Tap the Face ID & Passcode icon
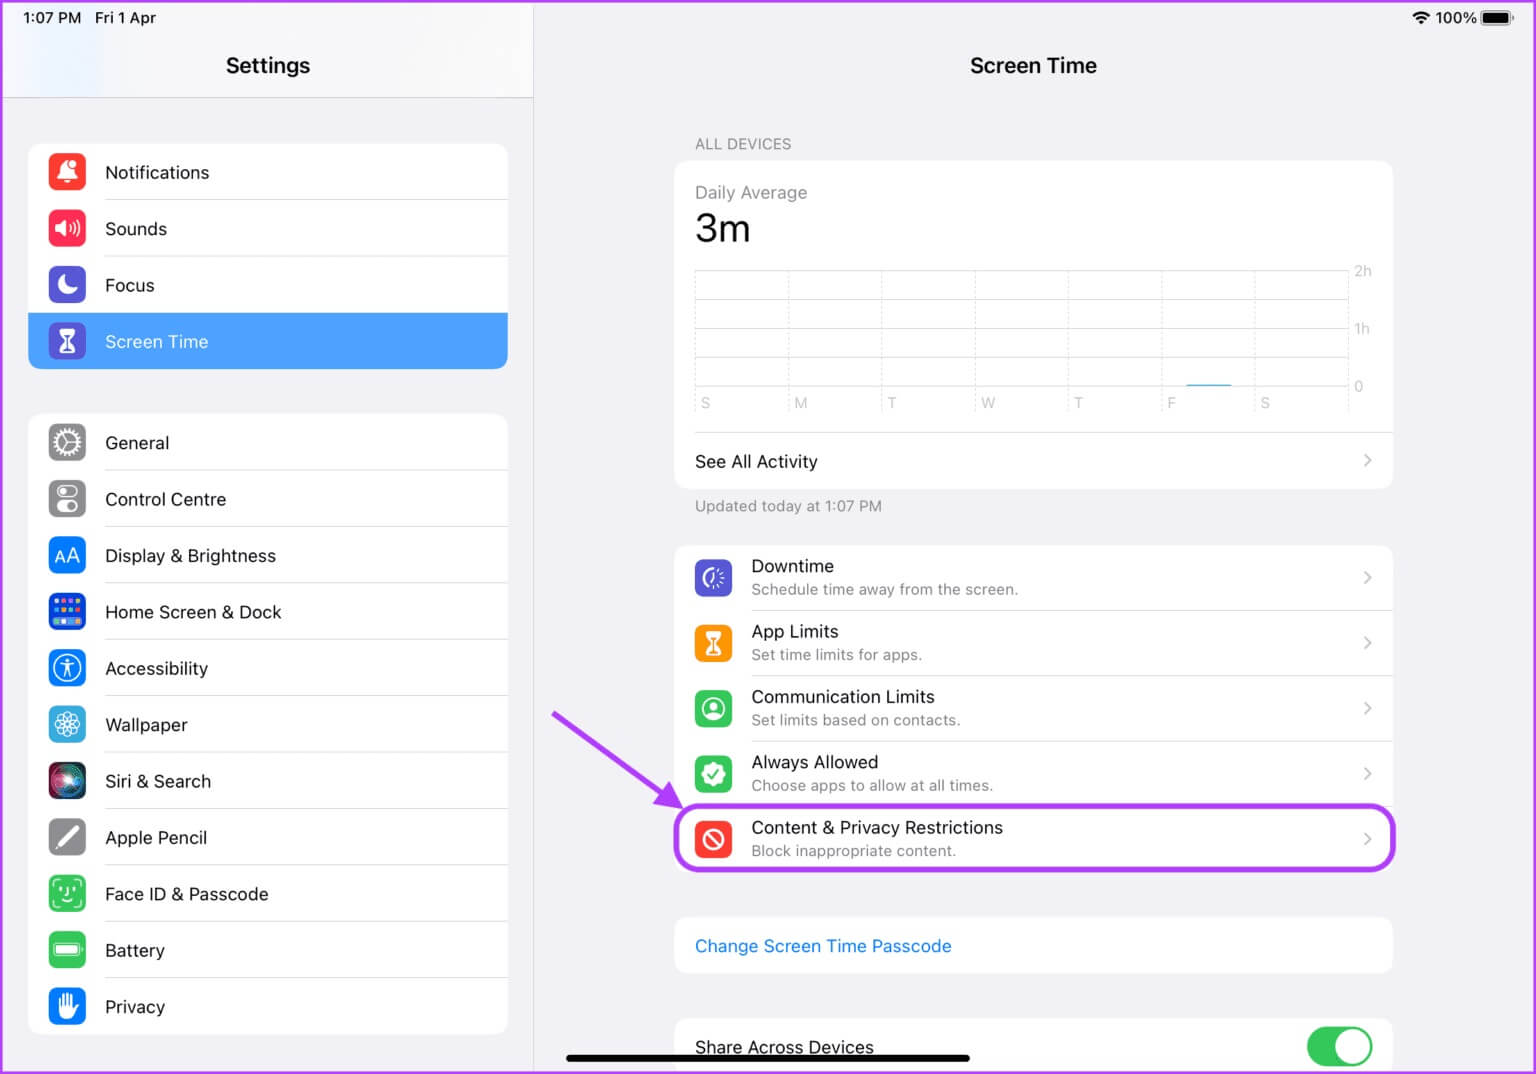 click(x=67, y=893)
